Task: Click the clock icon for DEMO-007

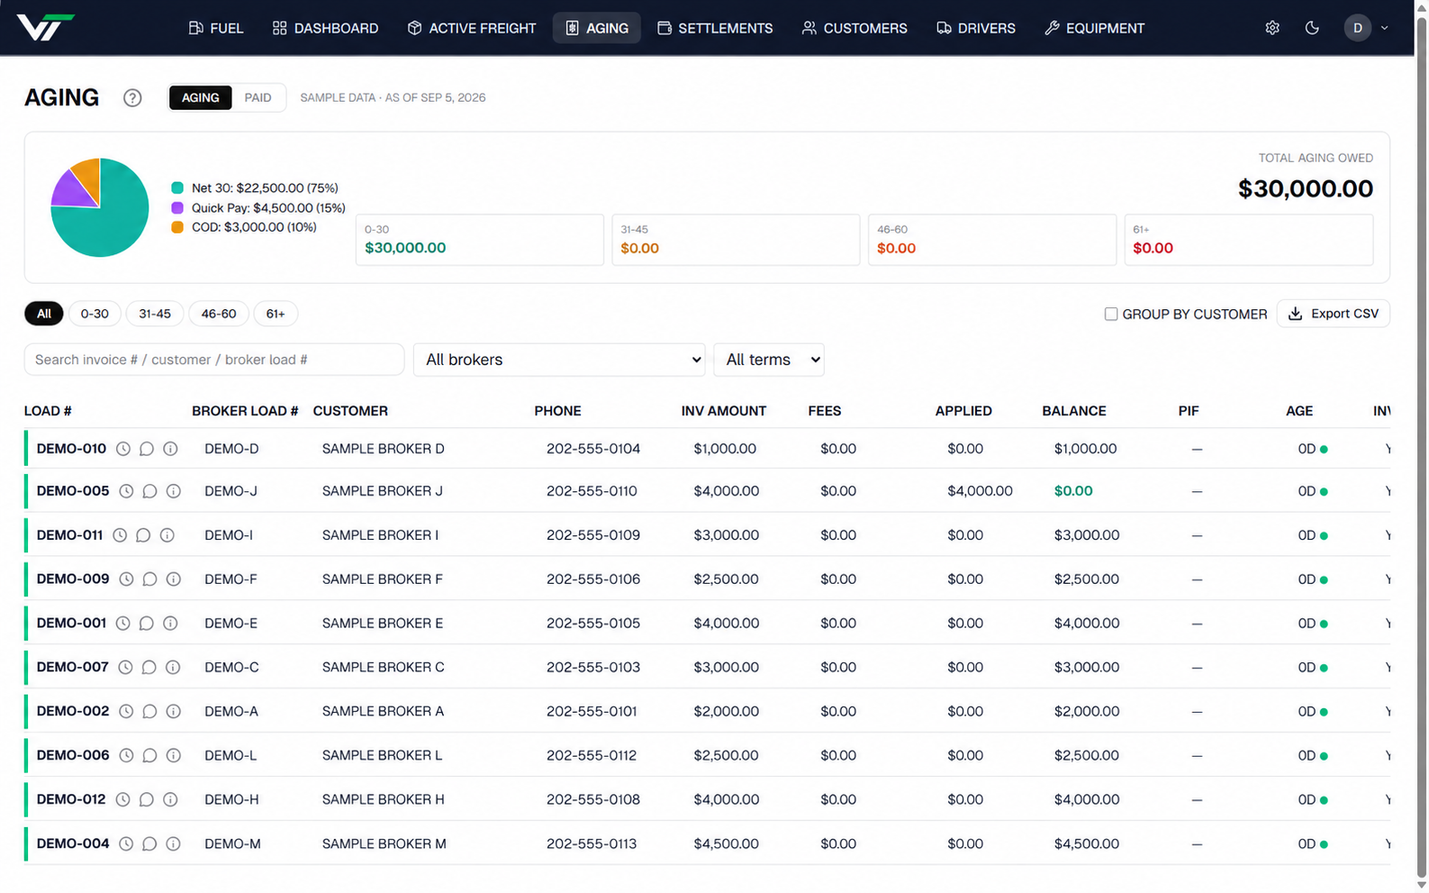Action: pyautogui.click(x=125, y=667)
